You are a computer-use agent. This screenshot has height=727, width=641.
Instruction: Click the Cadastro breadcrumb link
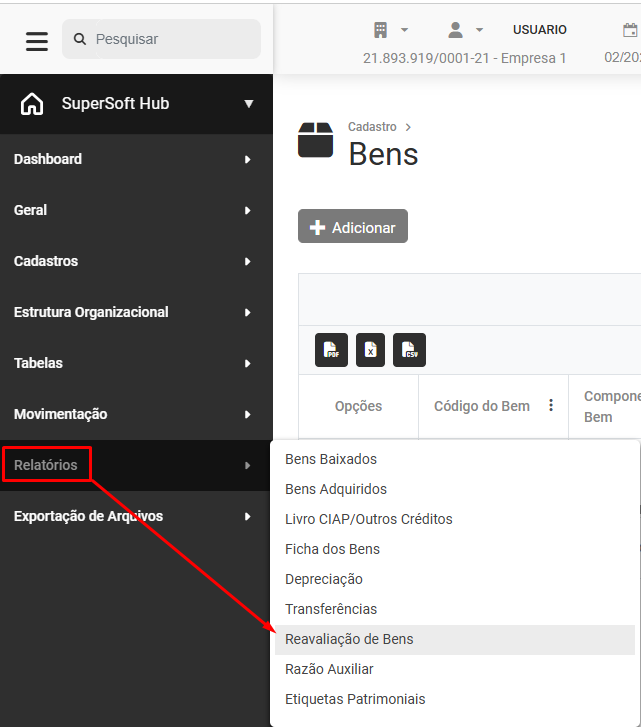[372, 127]
